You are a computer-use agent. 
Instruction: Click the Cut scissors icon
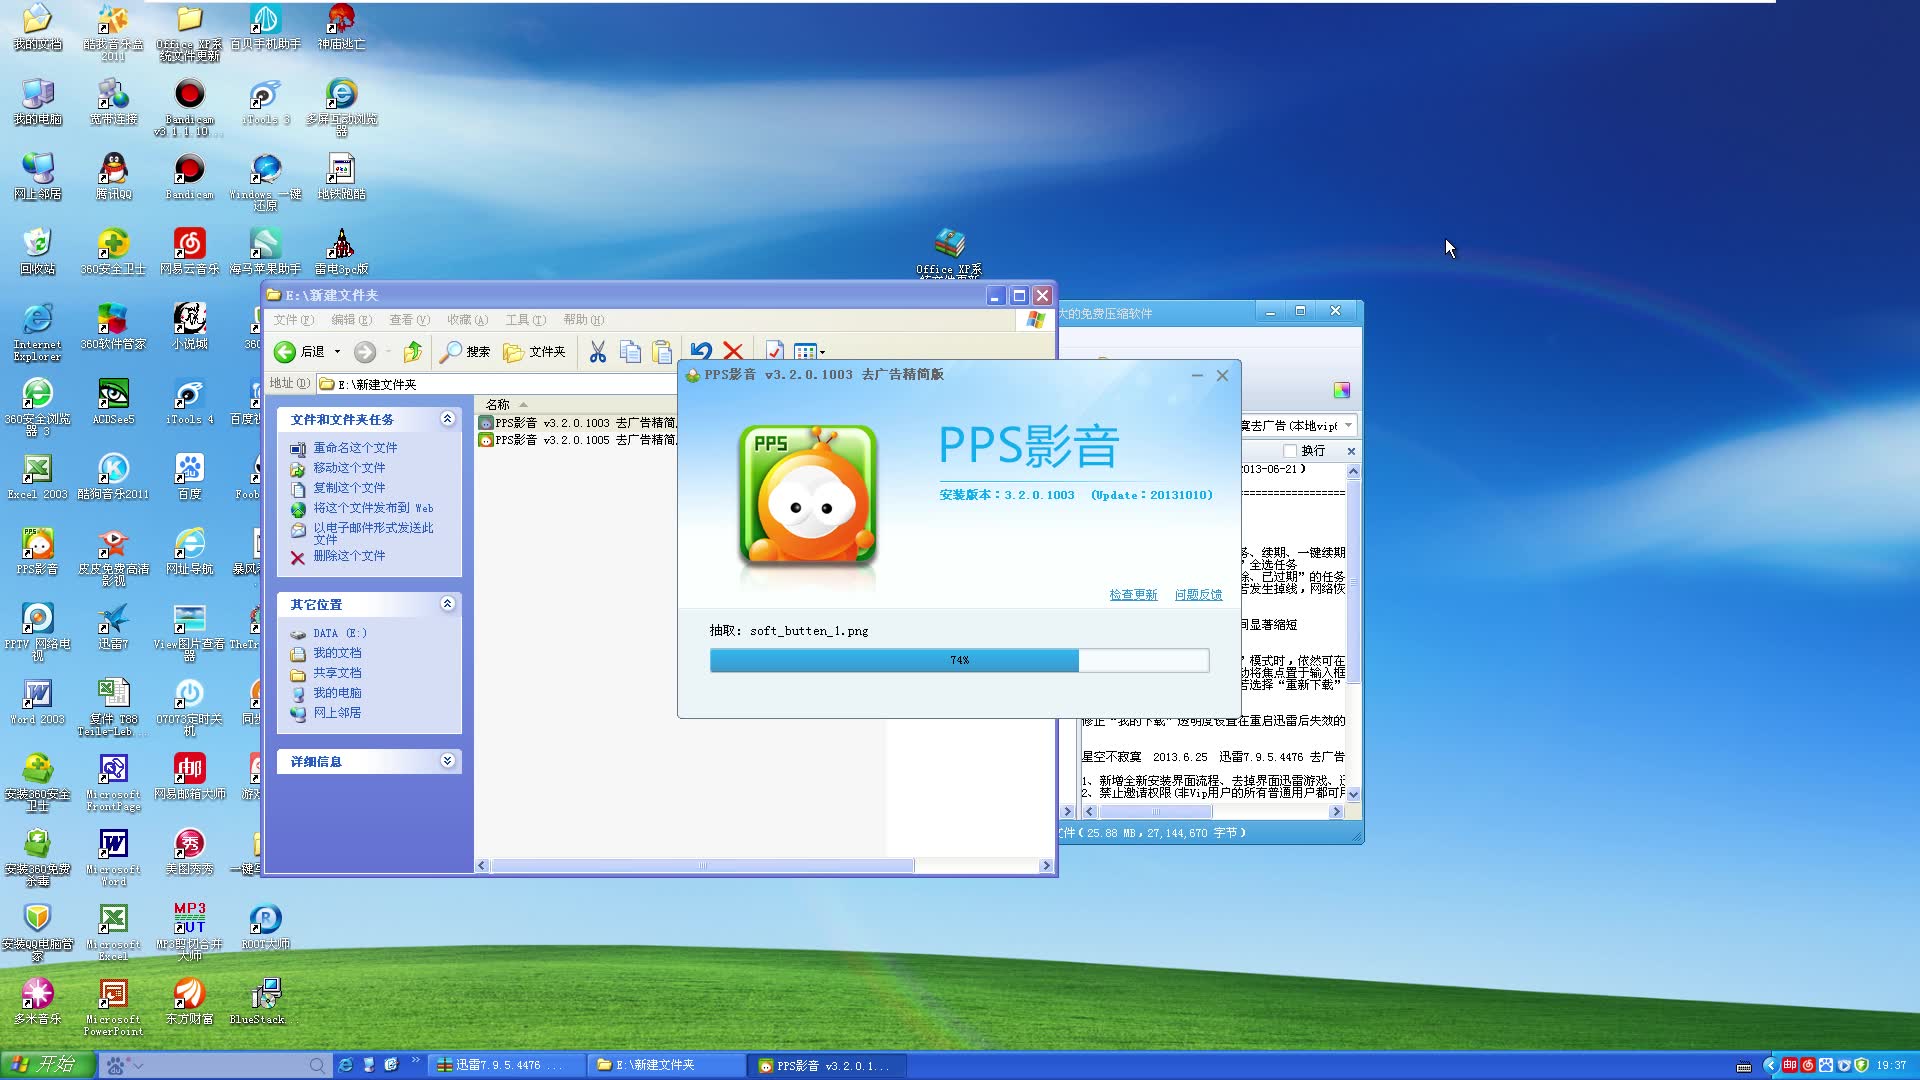pos(598,352)
